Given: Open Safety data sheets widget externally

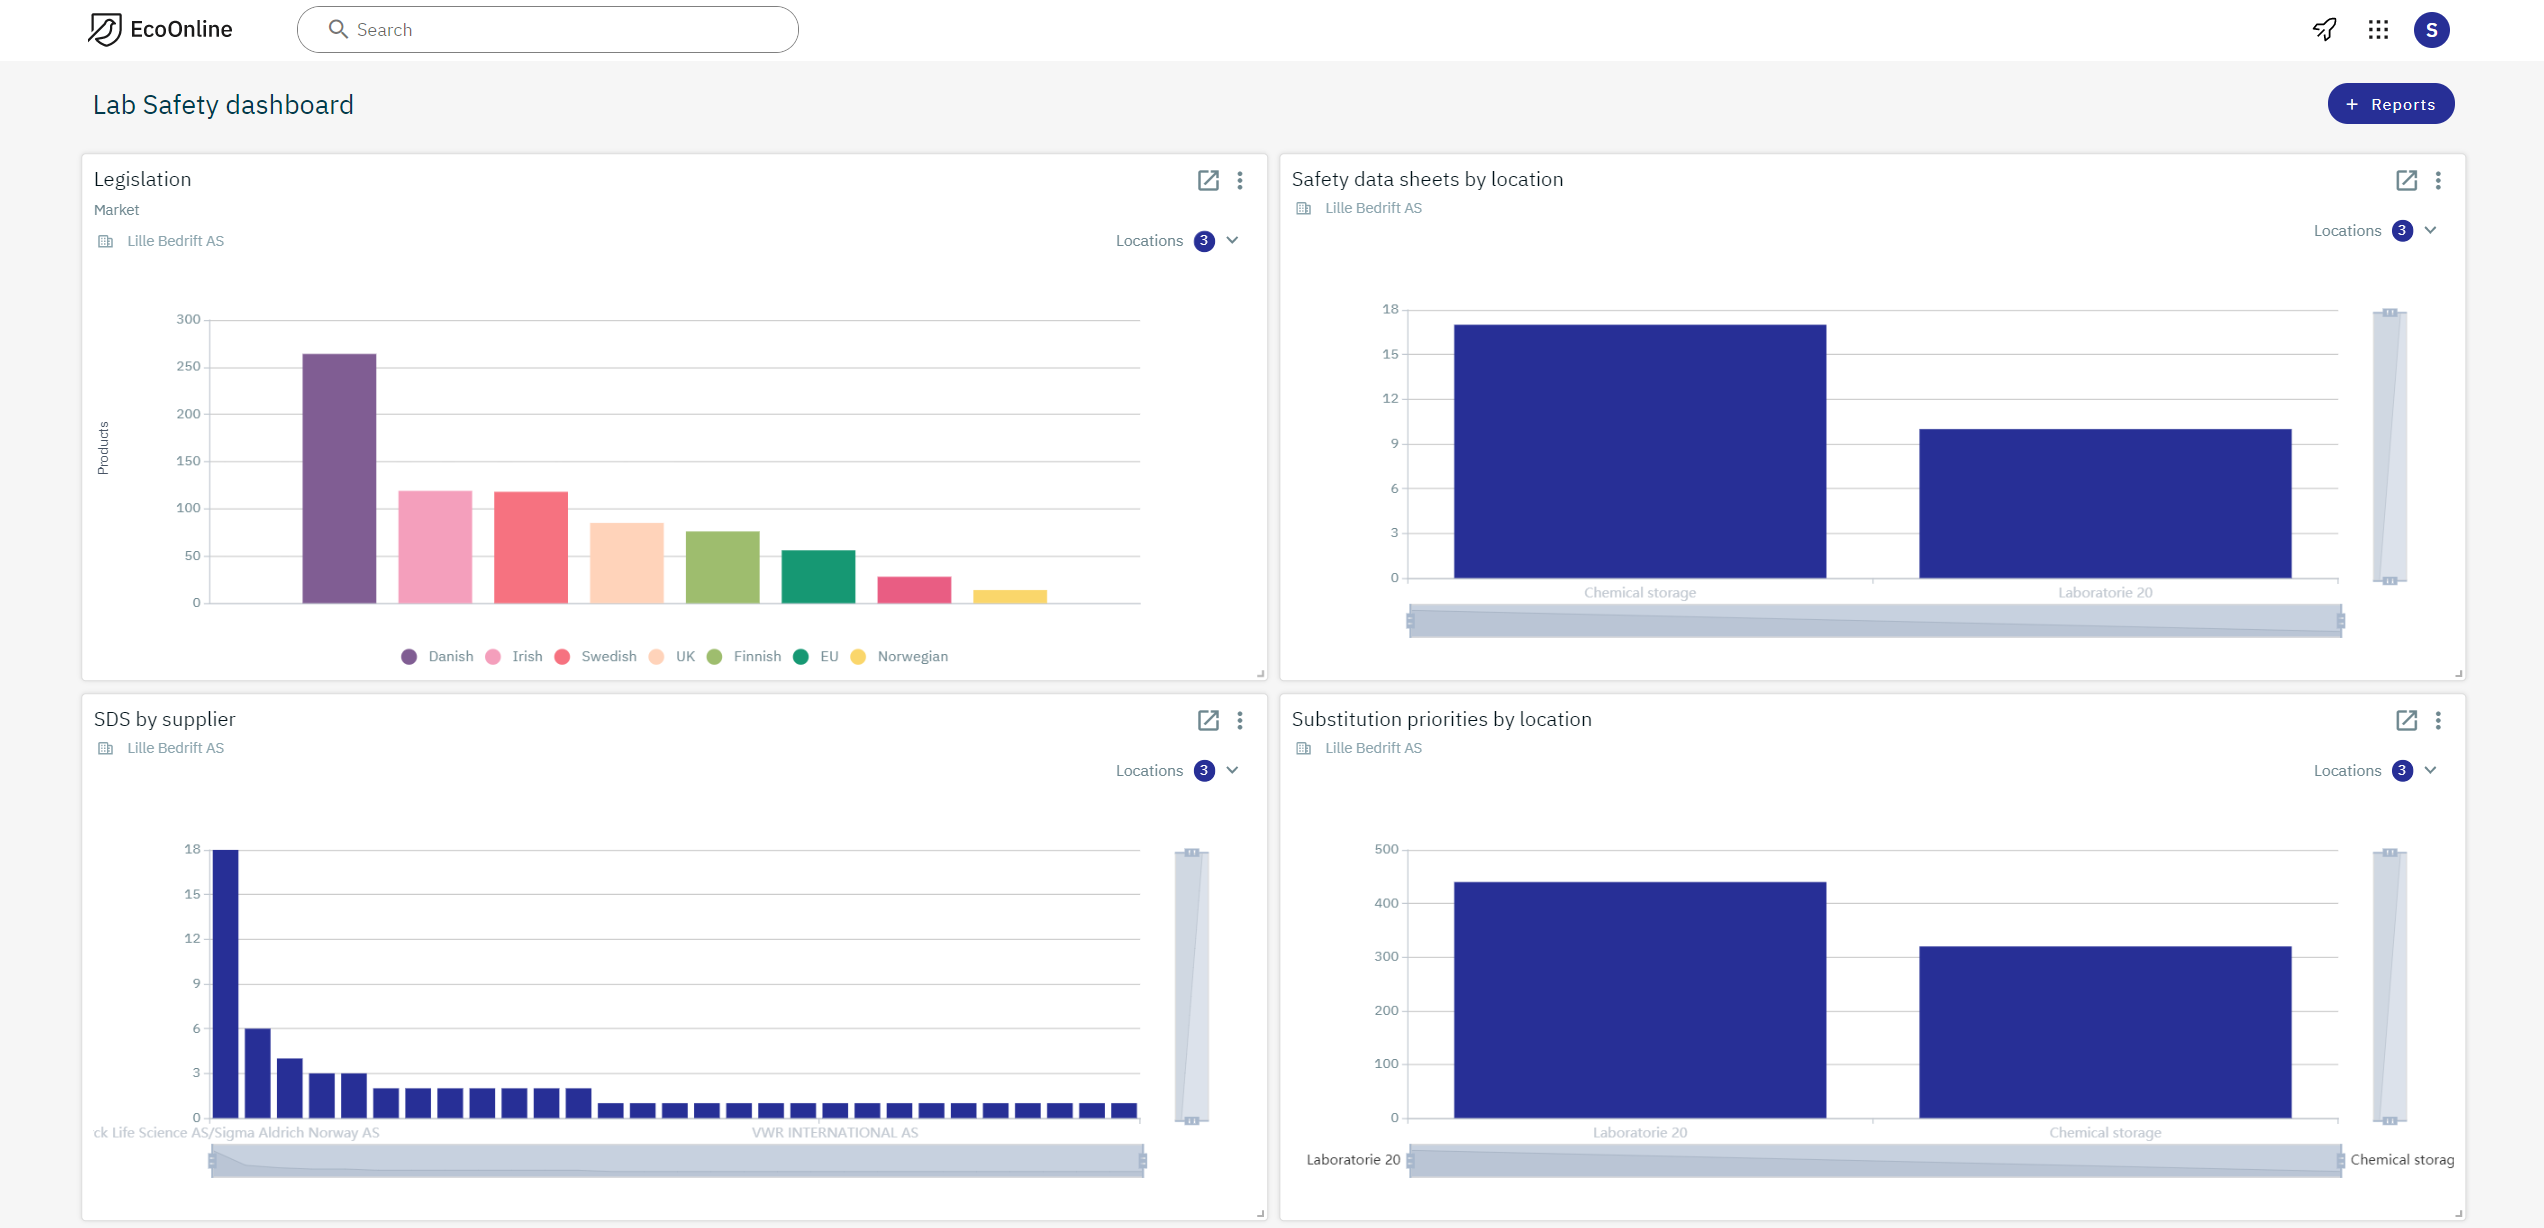Looking at the screenshot, I should click(2406, 180).
